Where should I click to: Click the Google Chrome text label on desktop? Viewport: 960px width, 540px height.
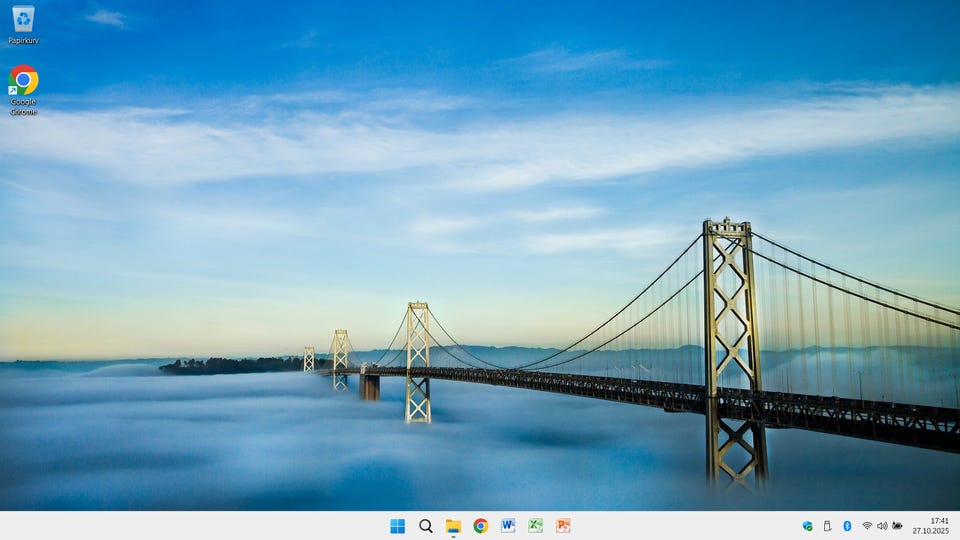click(23, 106)
